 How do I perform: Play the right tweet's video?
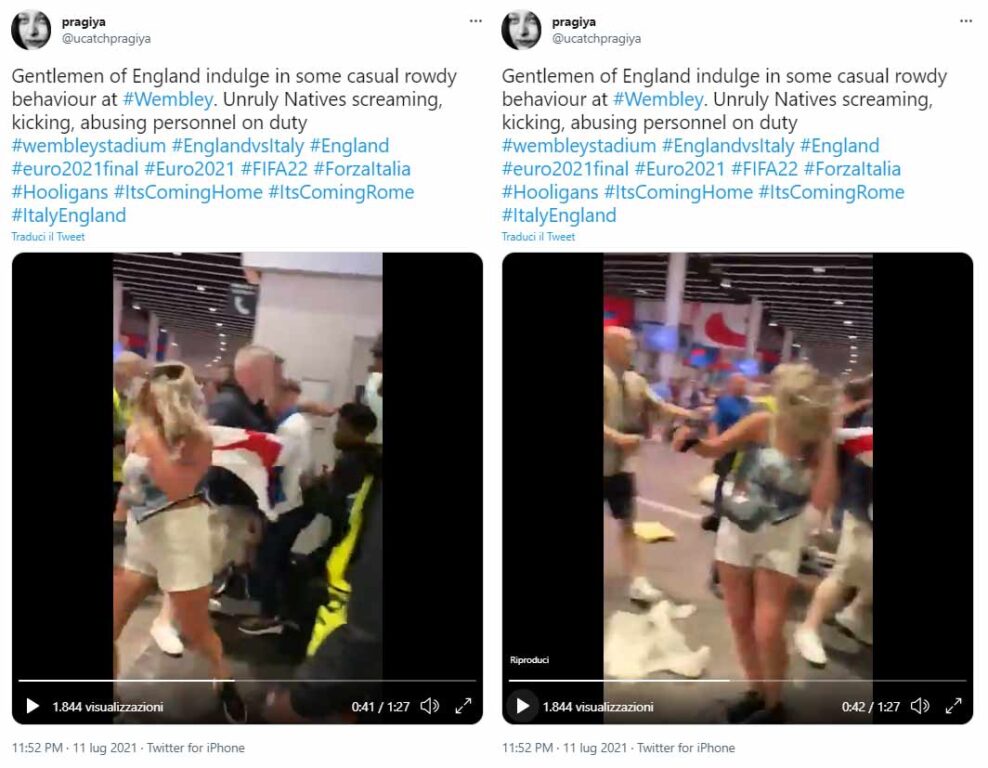(x=523, y=706)
